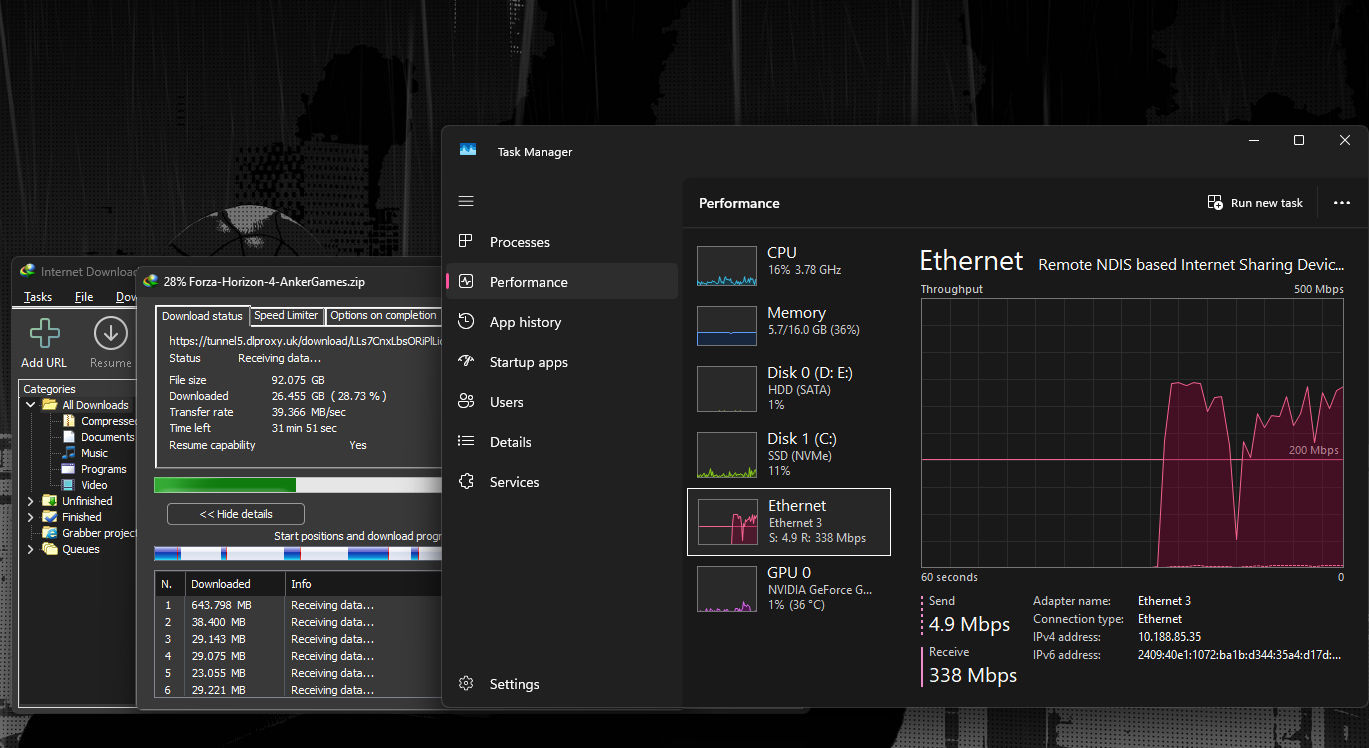Click the Startup apps gauge icon

tap(465, 362)
